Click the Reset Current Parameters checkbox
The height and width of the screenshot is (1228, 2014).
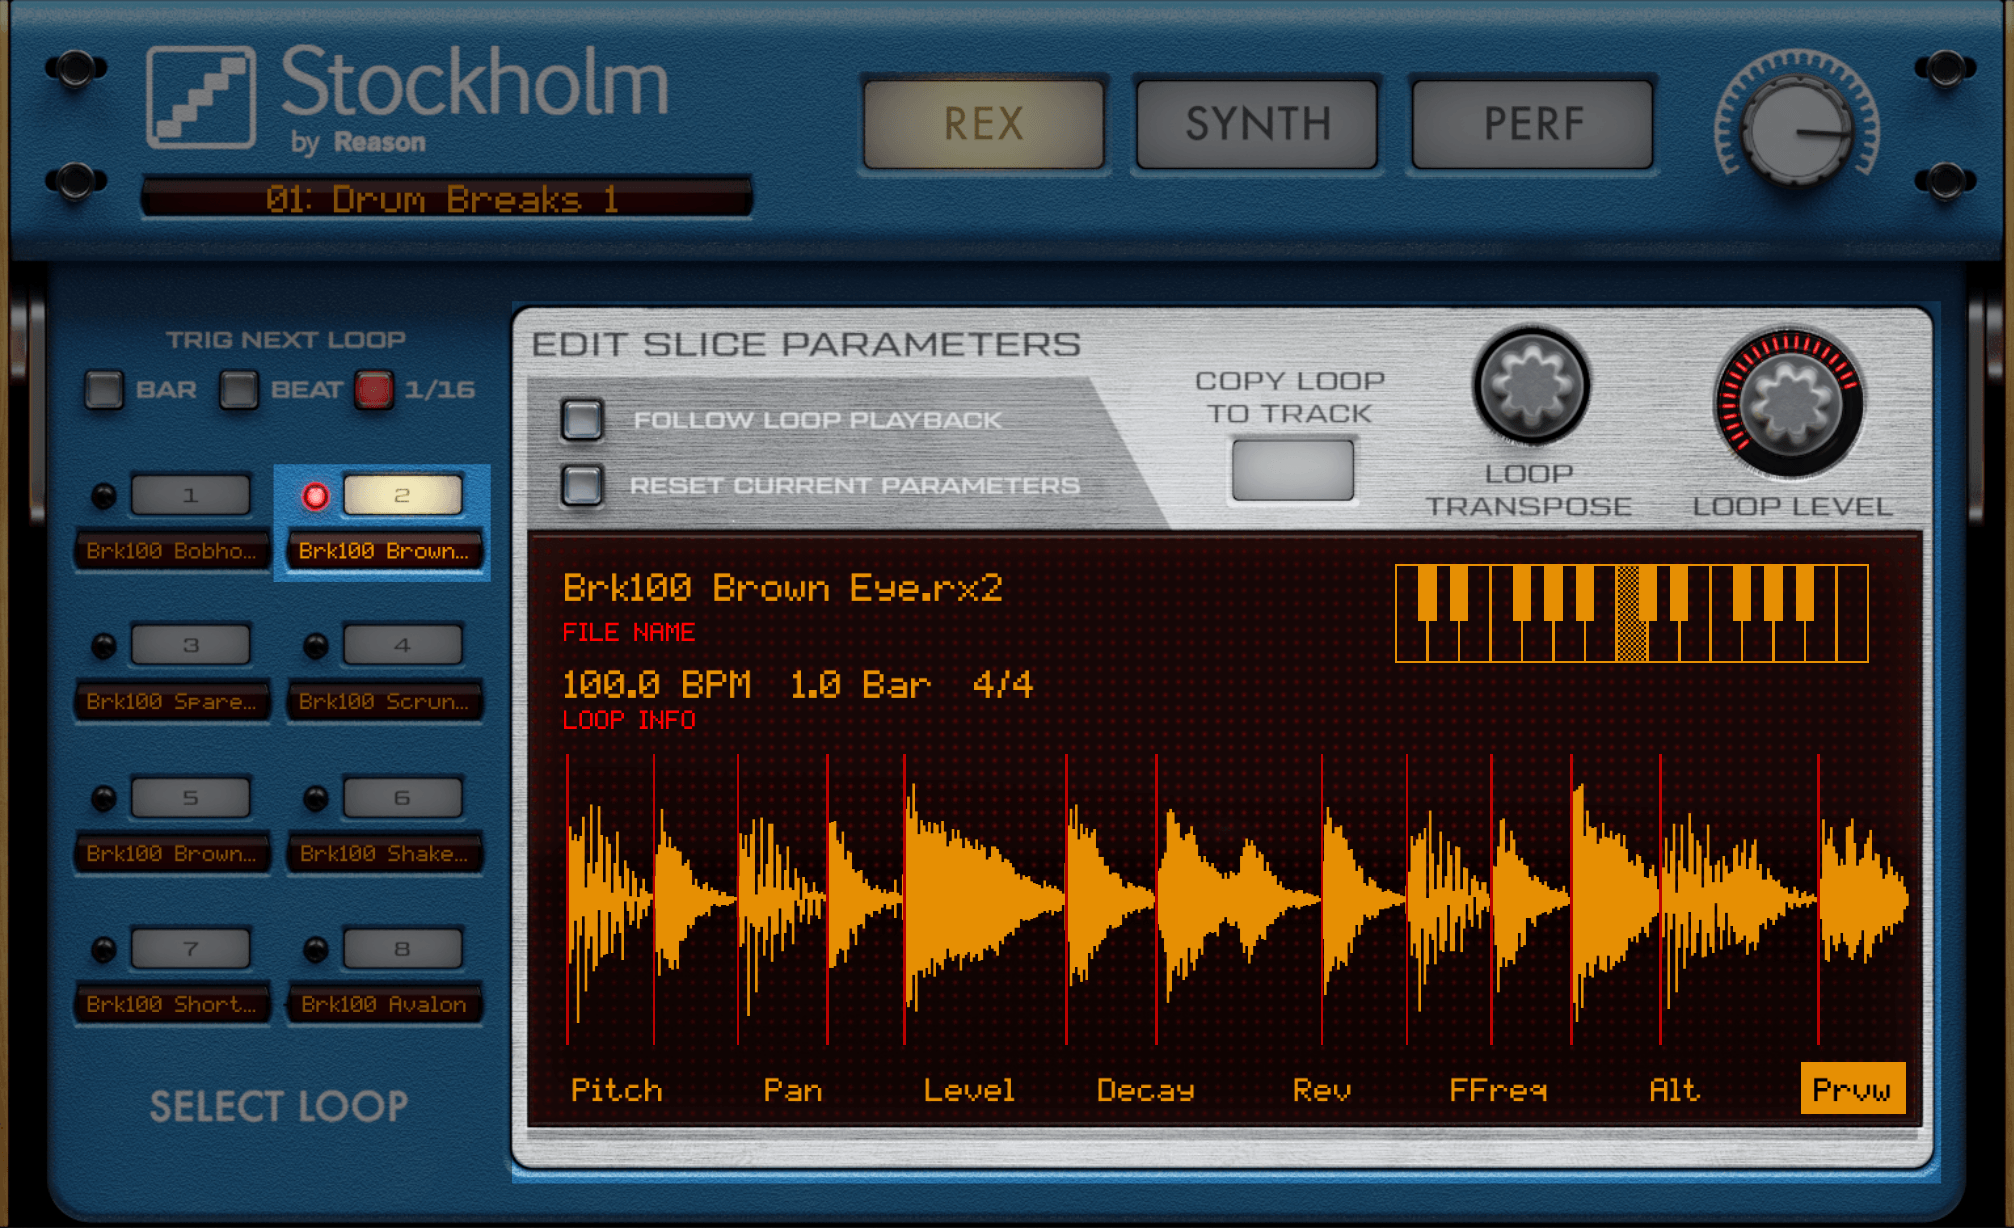[x=582, y=485]
